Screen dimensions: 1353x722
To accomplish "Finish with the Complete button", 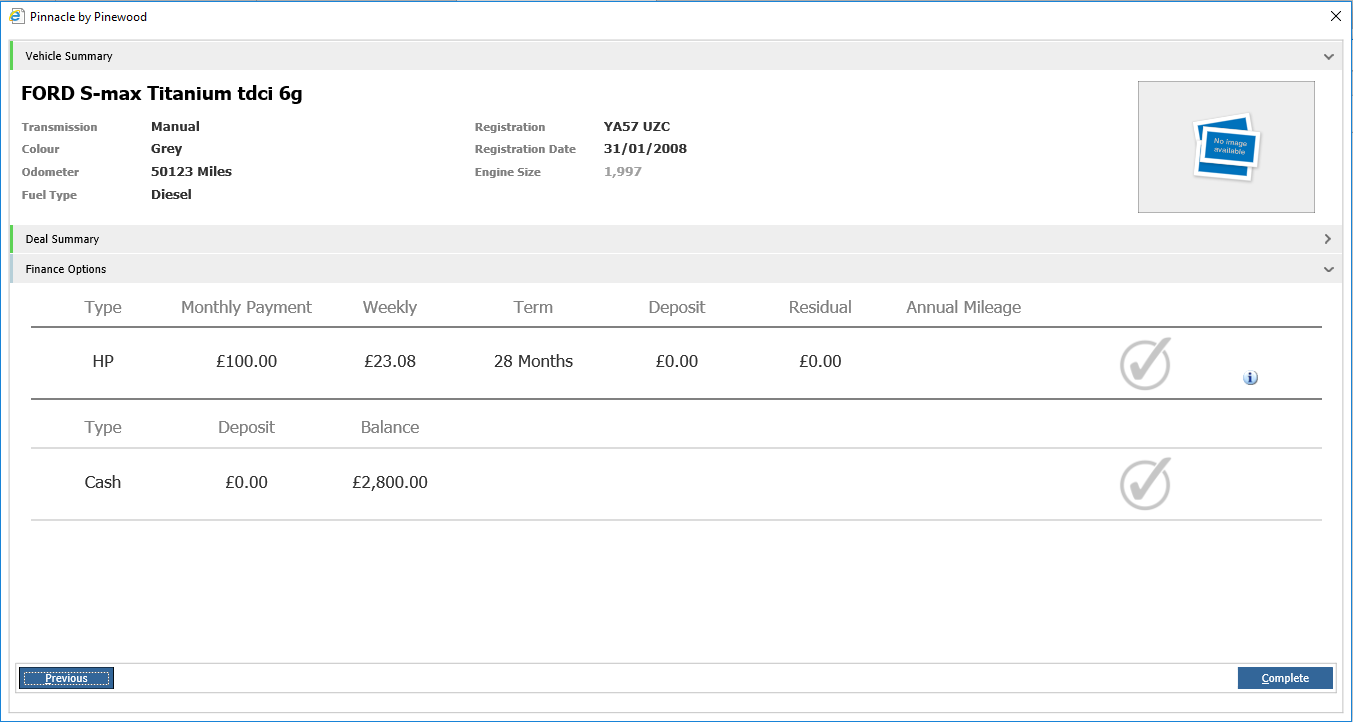I will 1285,678.
